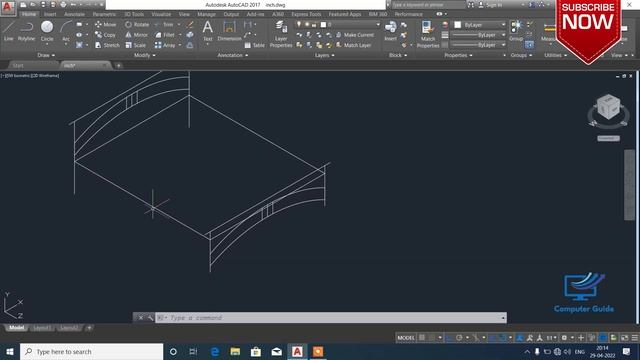
Task: Toggle MODEL space button in status bar
Action: point(406,338)
